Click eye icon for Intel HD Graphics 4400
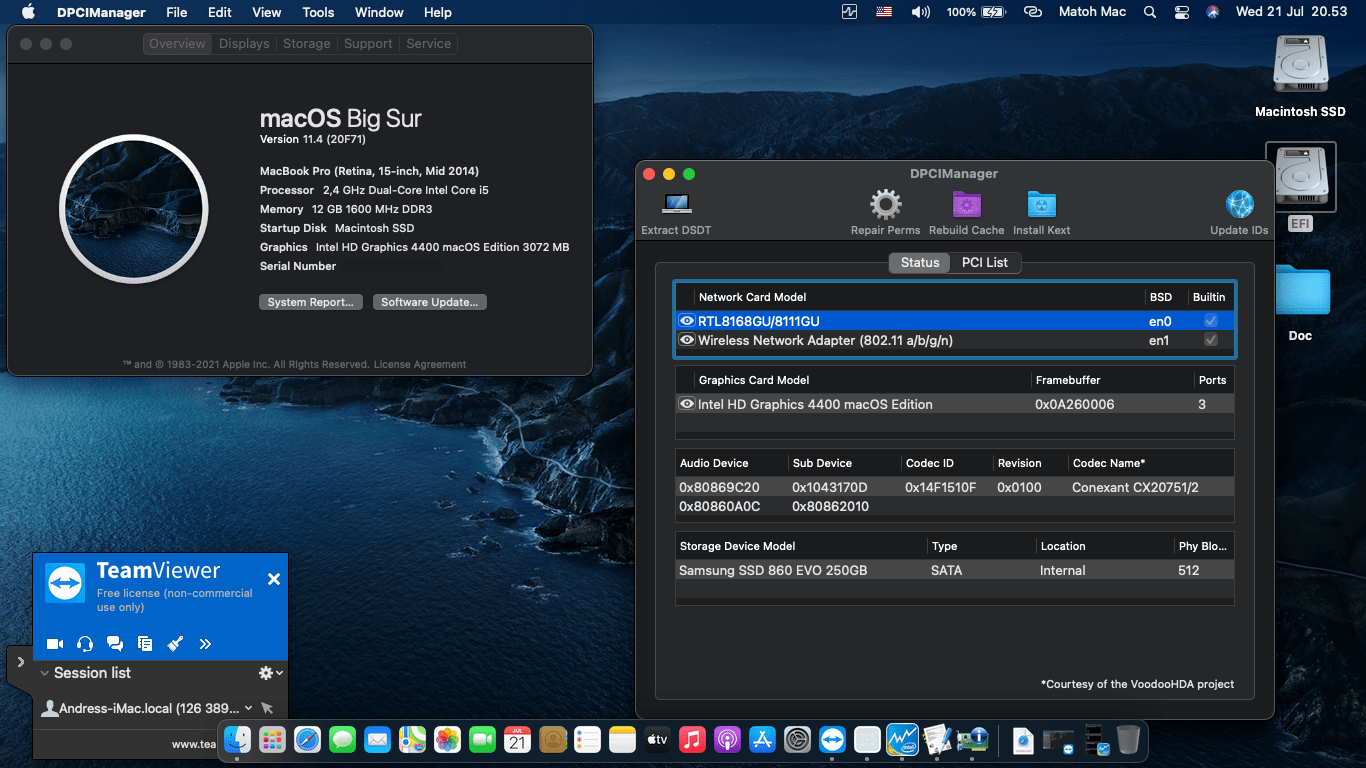 (687, 404)
